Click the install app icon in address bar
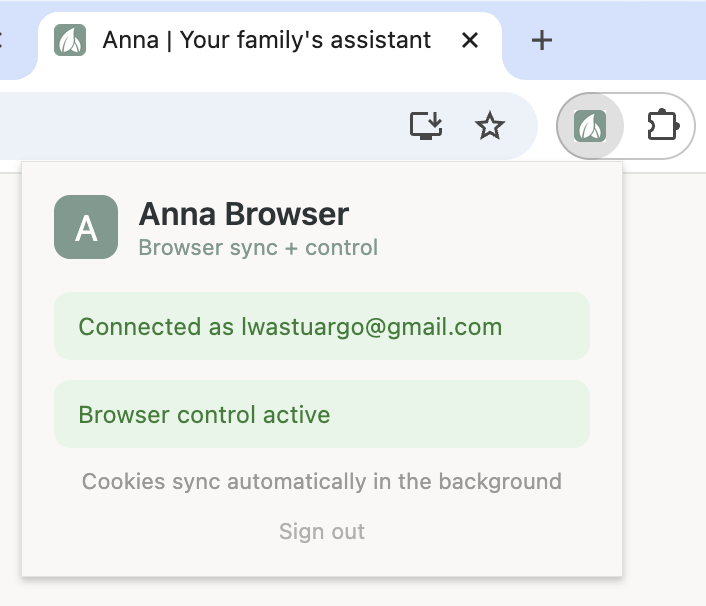This screenshot has width=706, height=606. pos(426,126)
